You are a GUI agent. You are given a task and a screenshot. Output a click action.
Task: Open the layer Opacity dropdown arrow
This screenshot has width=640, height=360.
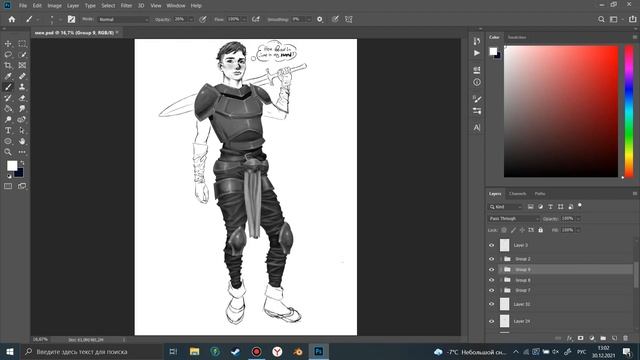pyautogui.click(x=578, y=219)
